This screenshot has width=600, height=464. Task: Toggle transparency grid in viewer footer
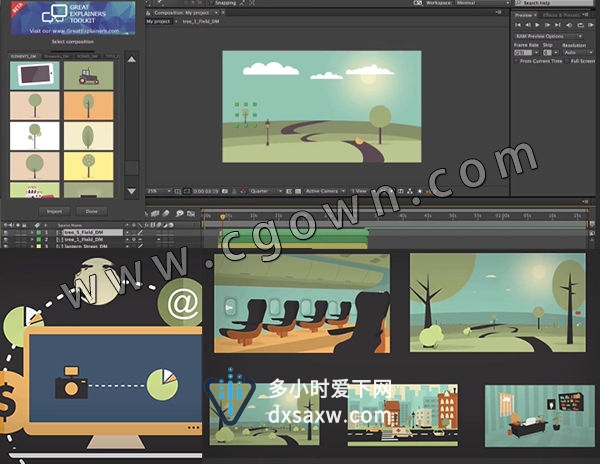[x=298, y=191]
